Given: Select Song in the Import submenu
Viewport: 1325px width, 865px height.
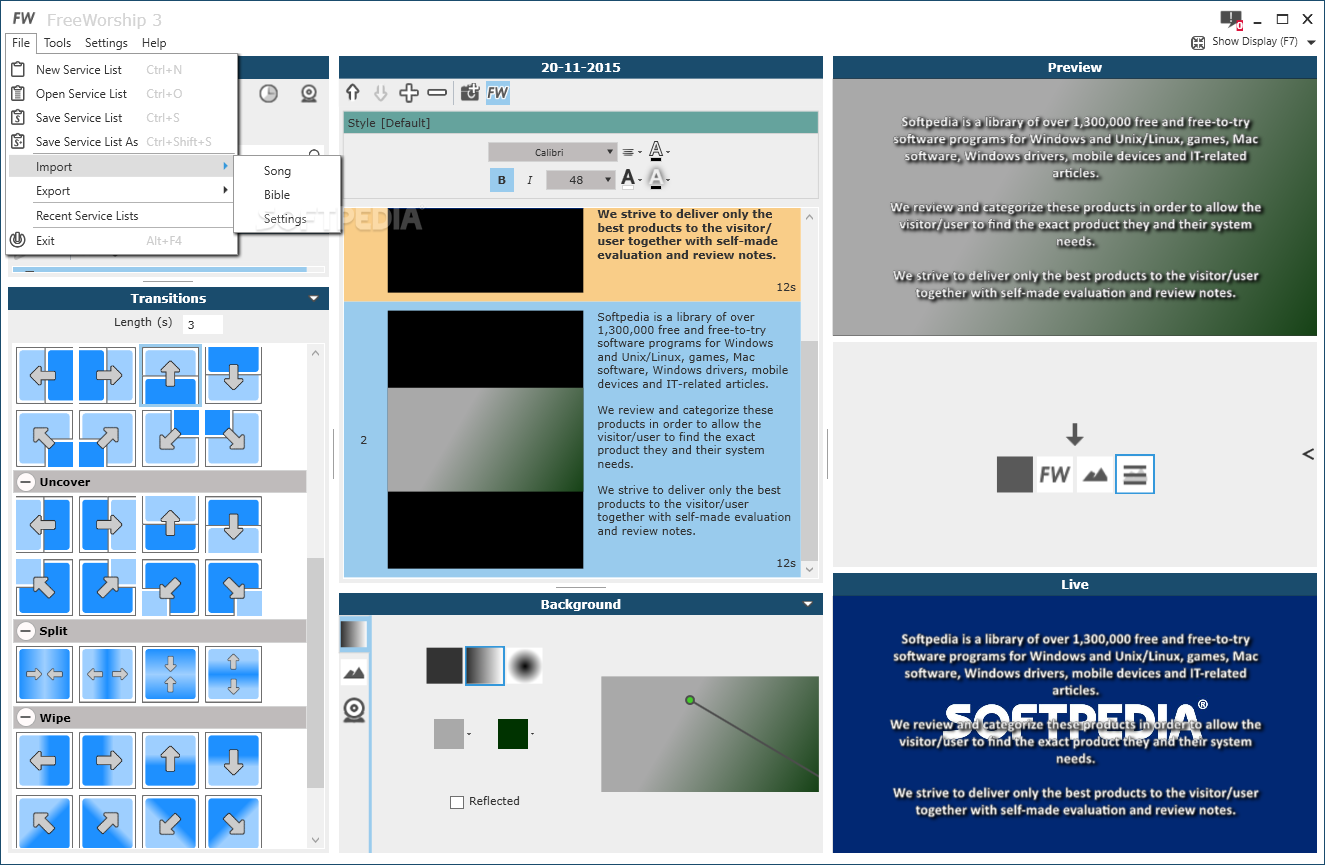Looking at the screenshot, I should [x=287, y=171].
